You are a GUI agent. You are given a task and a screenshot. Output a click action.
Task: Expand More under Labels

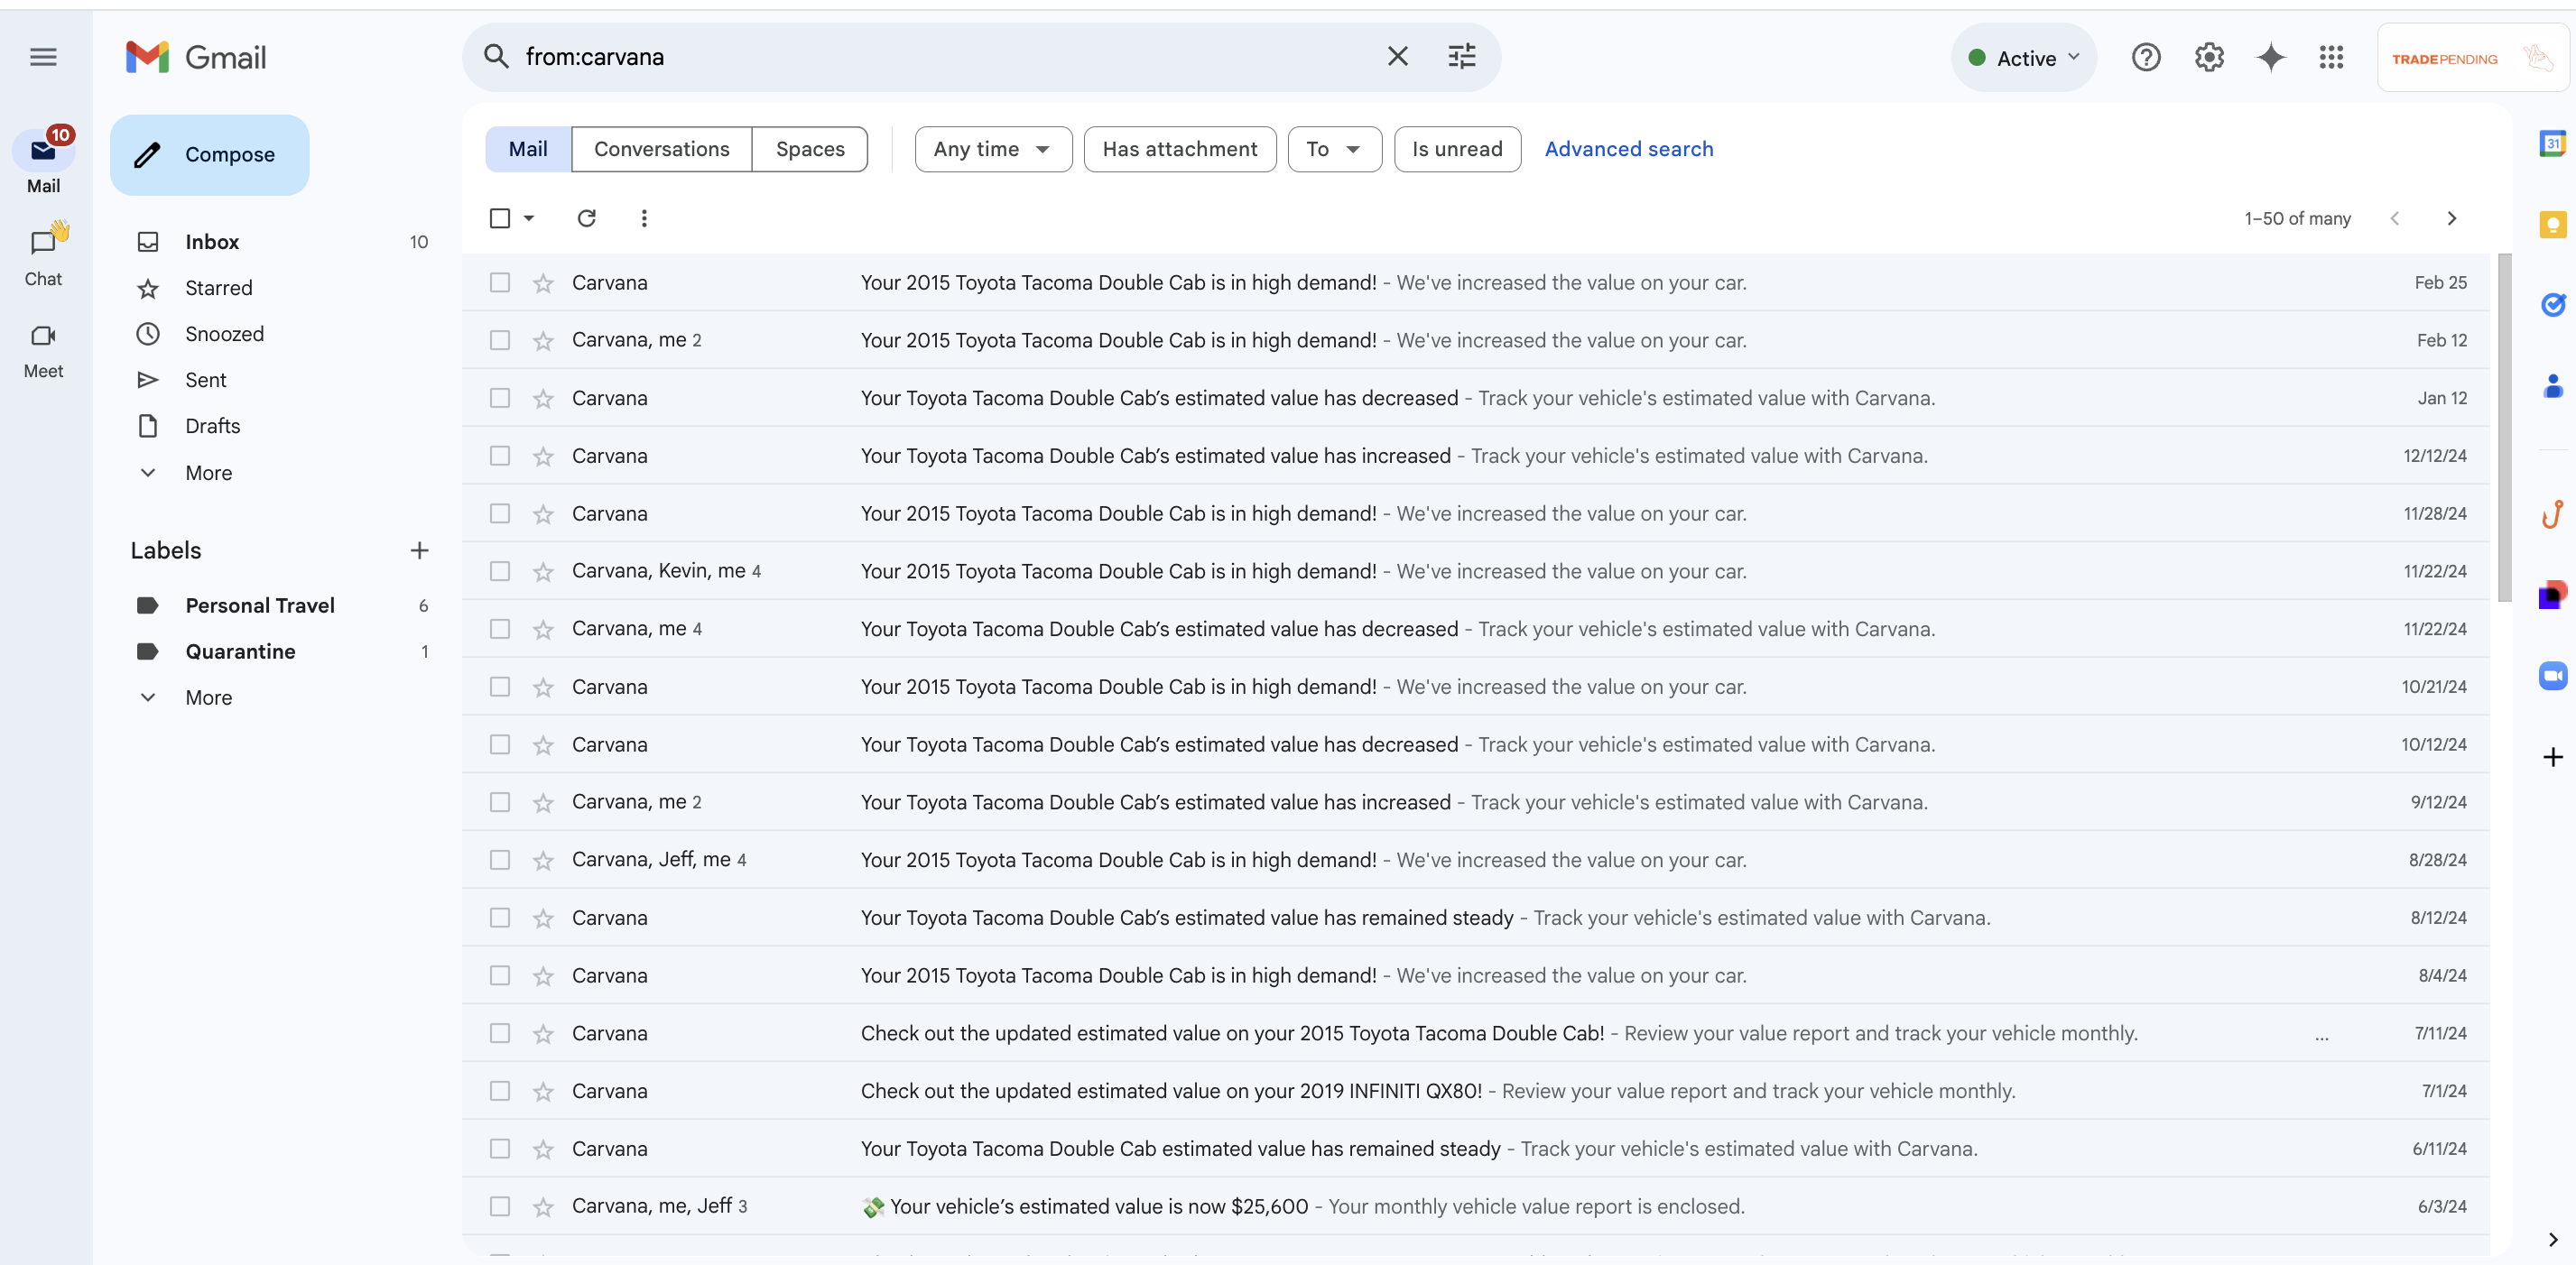(208, 698)
